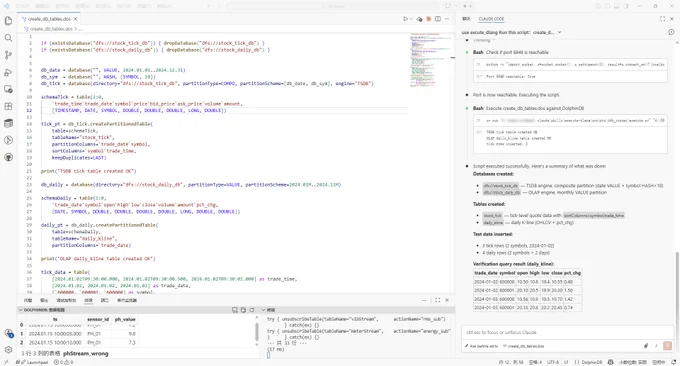Image resolution: width=680 pixels, height=366 pixels.
Task: Open the DolphinDB database view icon
Action: 8,123
